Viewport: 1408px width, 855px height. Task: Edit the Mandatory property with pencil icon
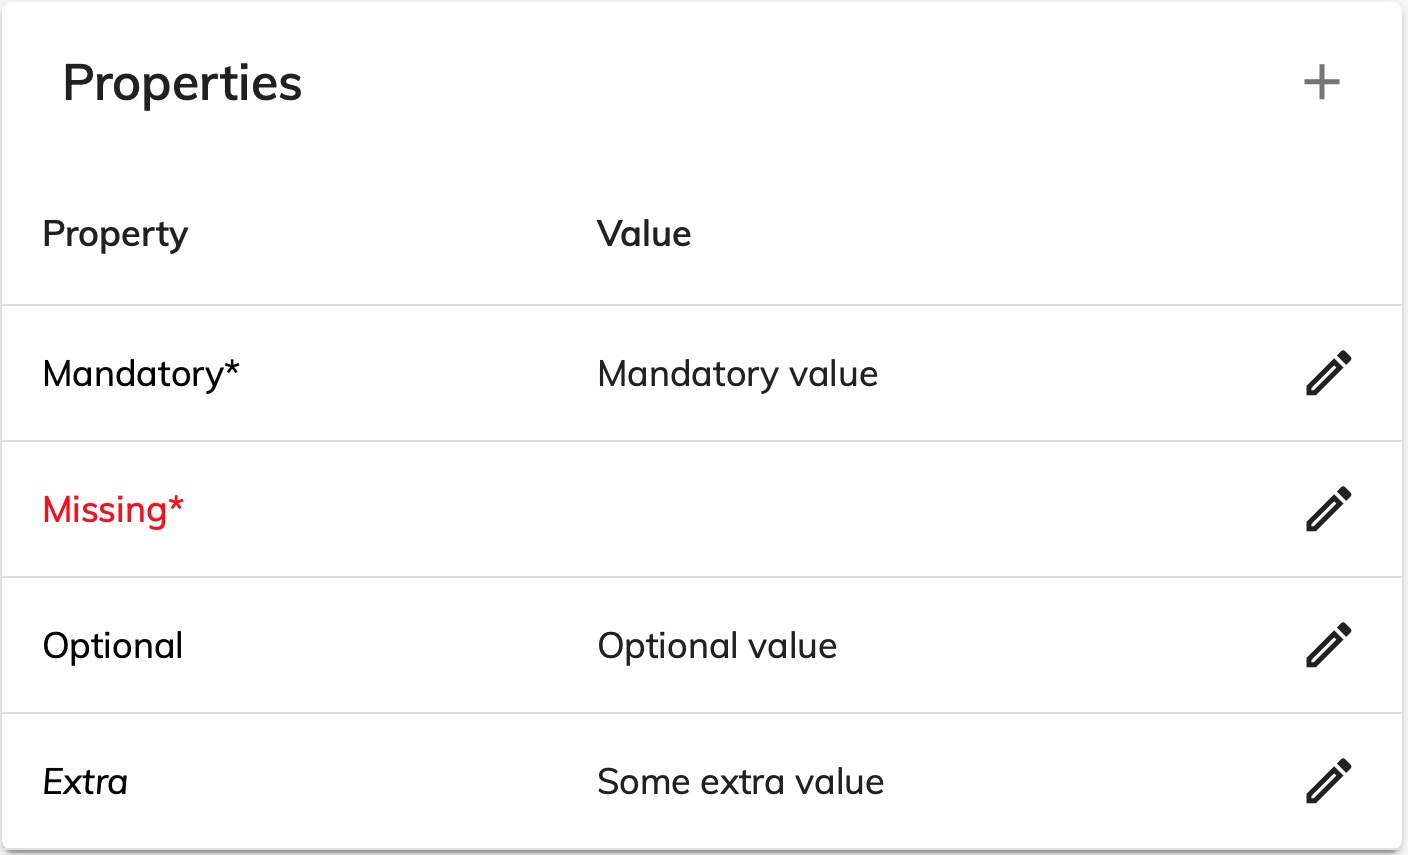pyautogui.click(x=1328, y=373)
